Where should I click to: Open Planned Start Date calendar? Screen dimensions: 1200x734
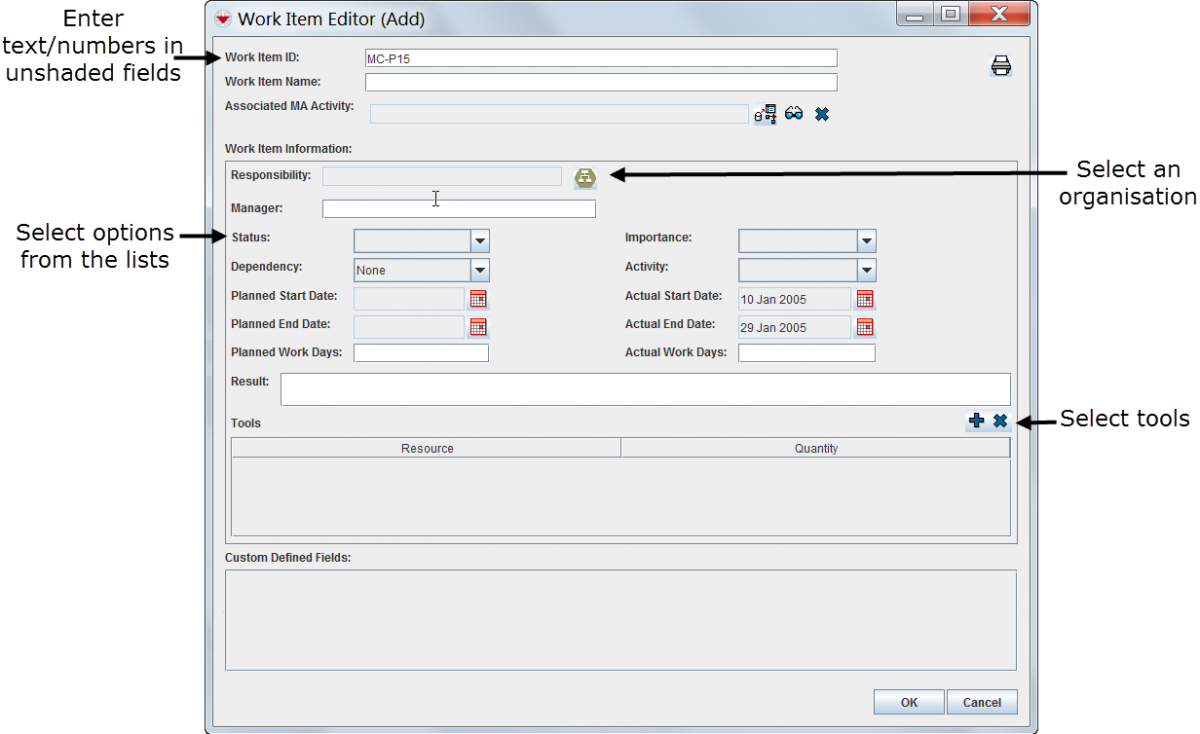click(478, 298)
